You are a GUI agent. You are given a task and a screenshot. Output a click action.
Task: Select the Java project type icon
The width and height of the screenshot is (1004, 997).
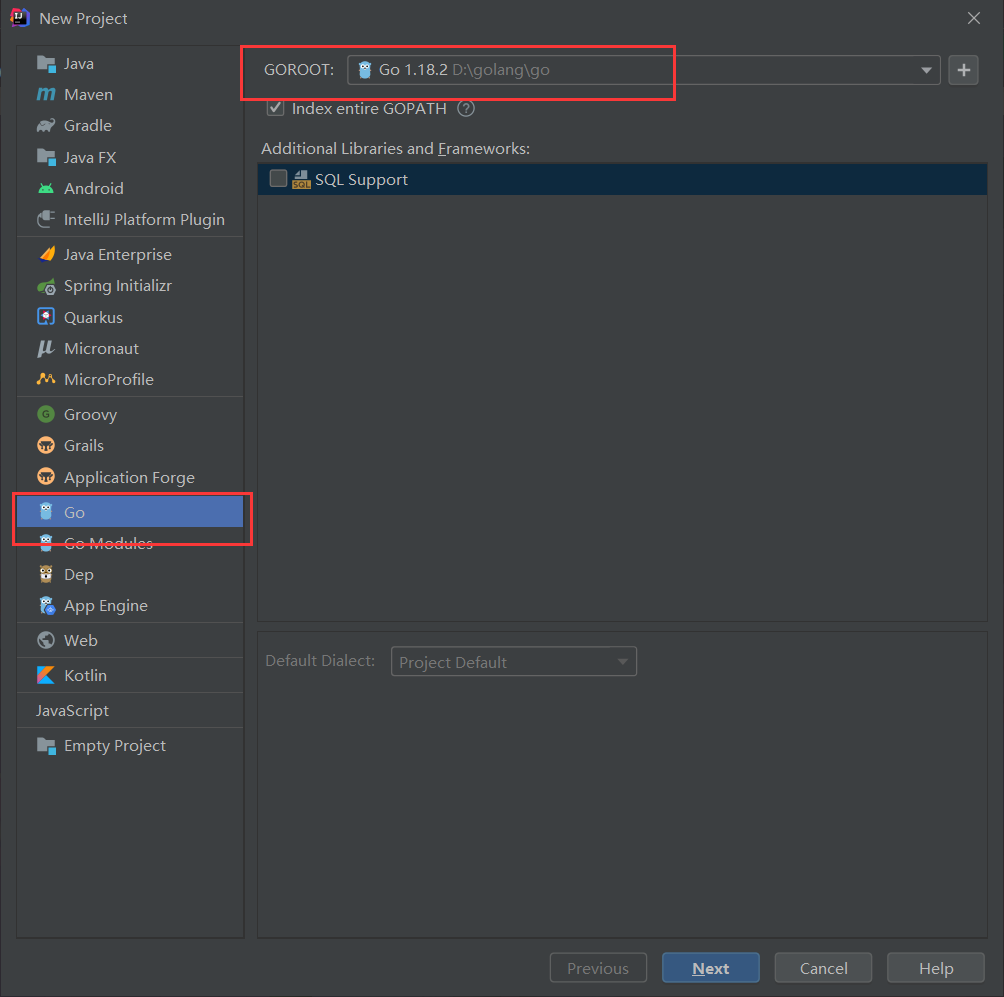[x=46, y=63]
